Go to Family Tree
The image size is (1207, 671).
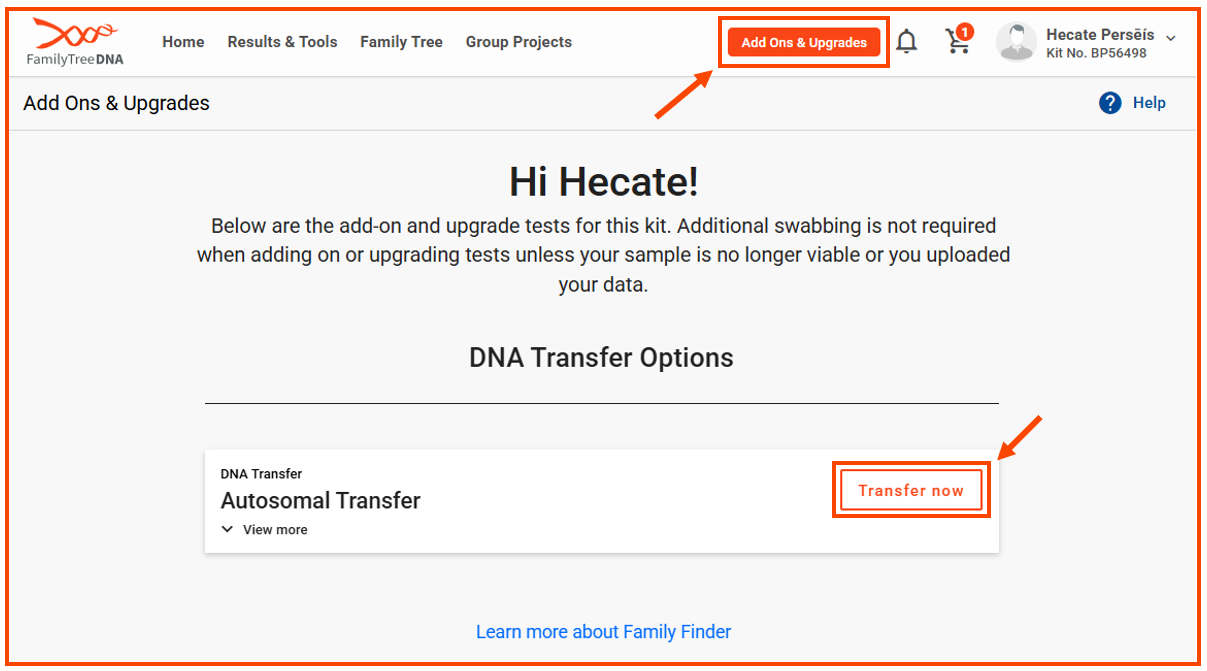pyautogui.click(x=401, y=42)
